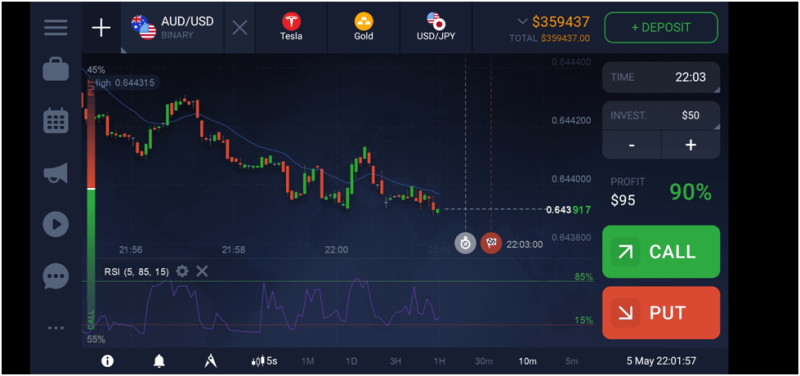Select the 5m chart range
Image resolution: width=800 pixels, height=376 pixels.
[571, 361]
